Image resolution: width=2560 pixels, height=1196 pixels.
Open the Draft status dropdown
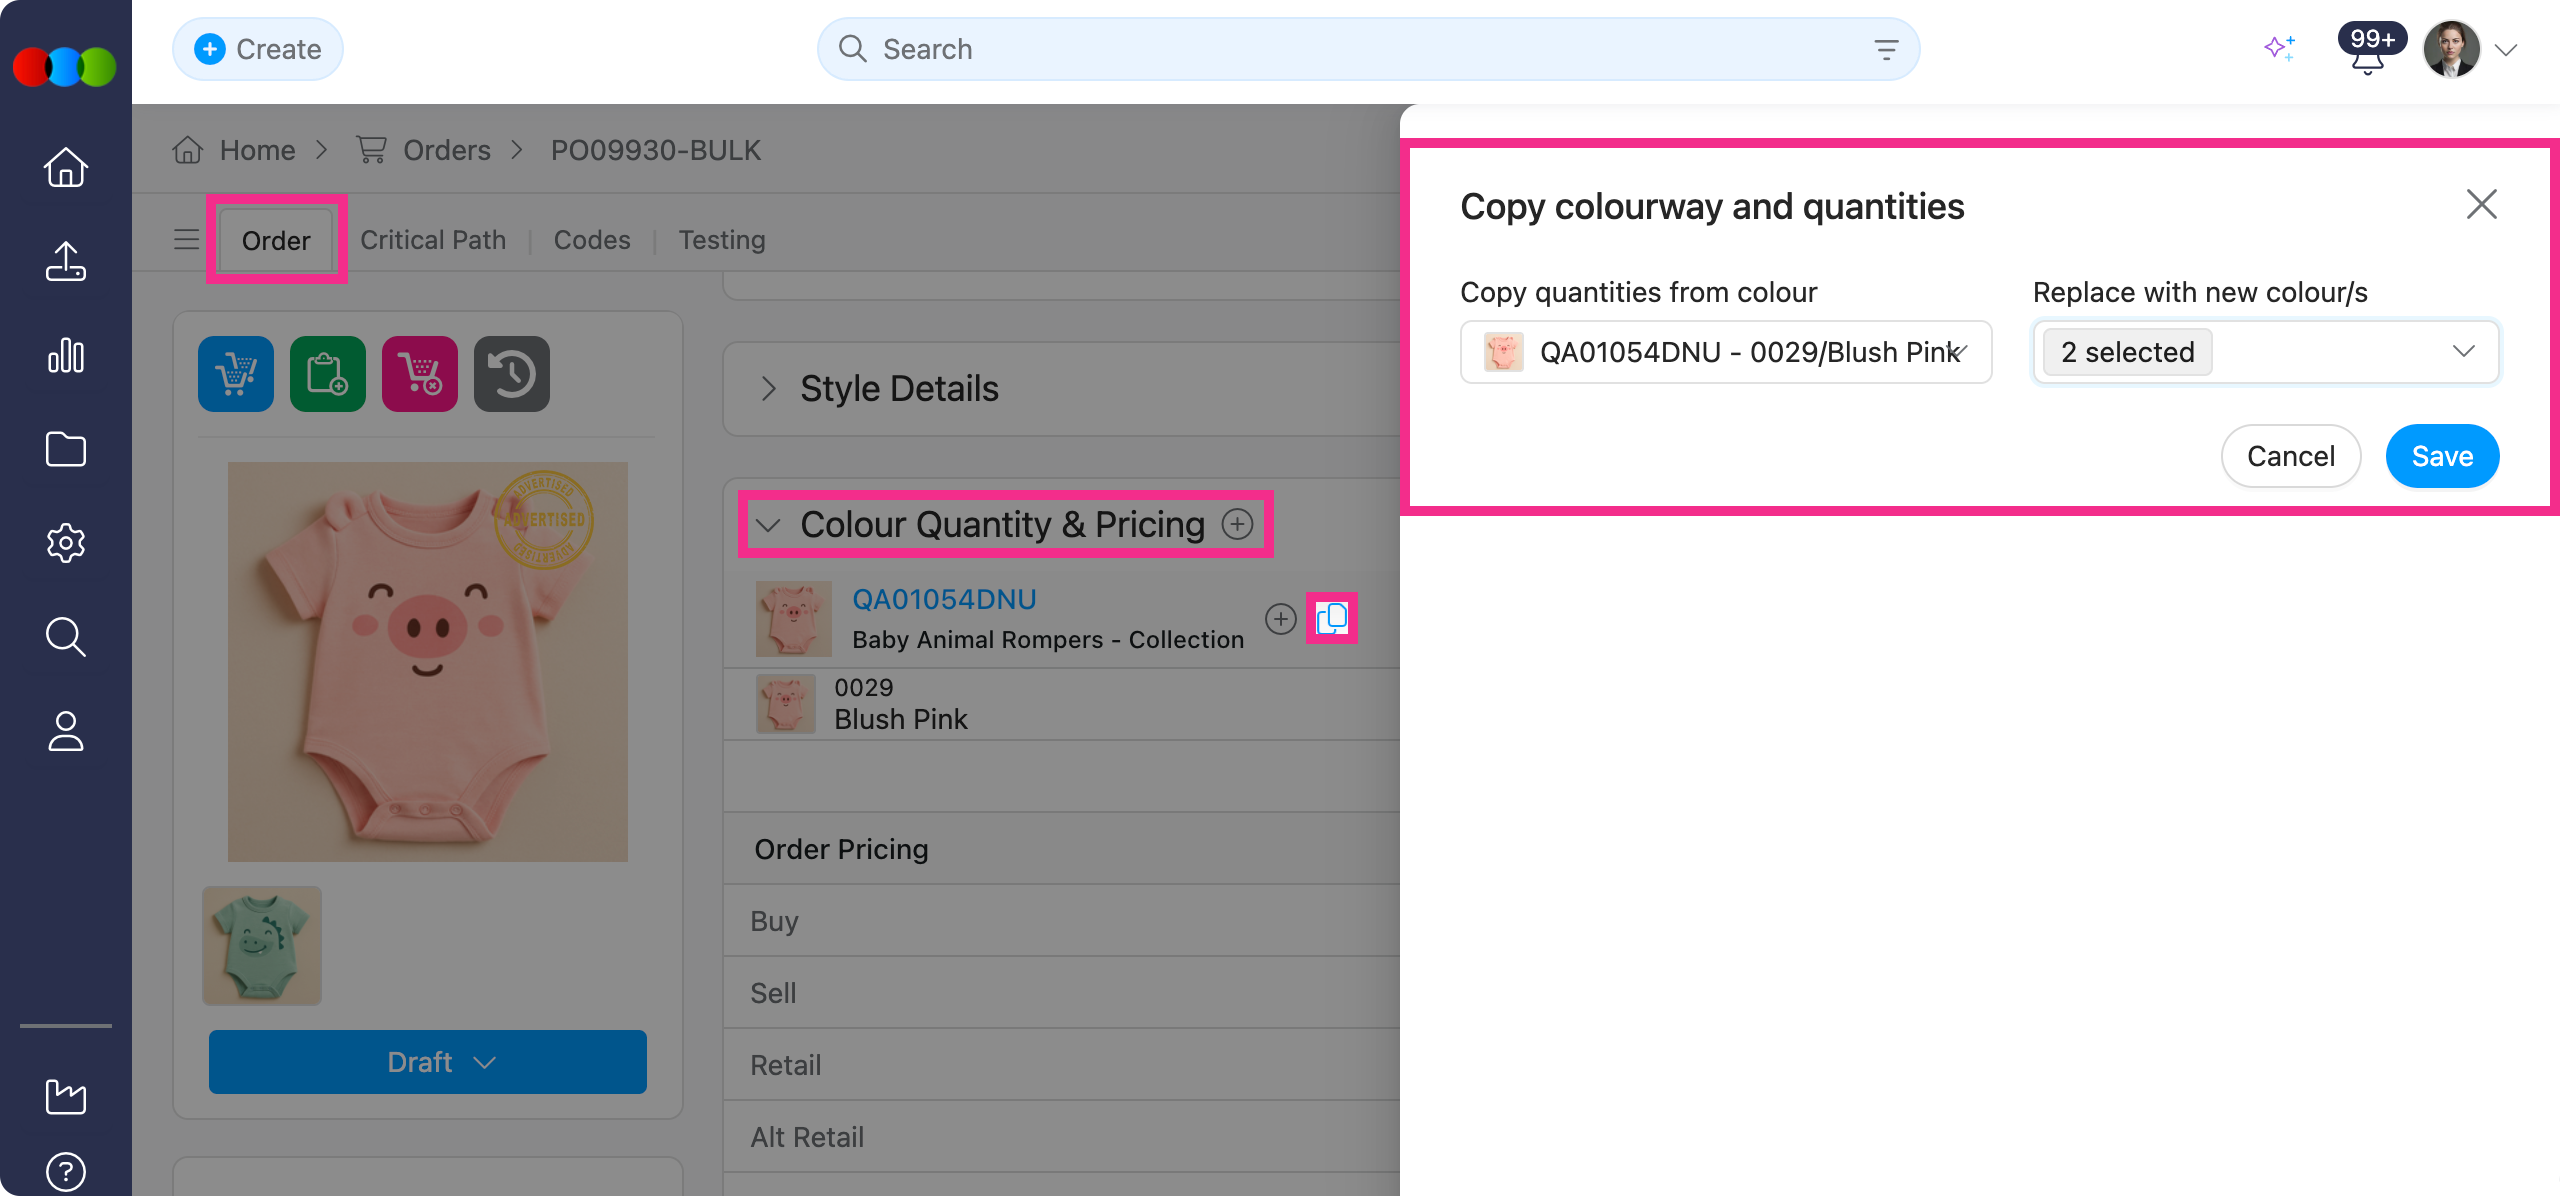pyautogui.click(x=427, y=1061)
